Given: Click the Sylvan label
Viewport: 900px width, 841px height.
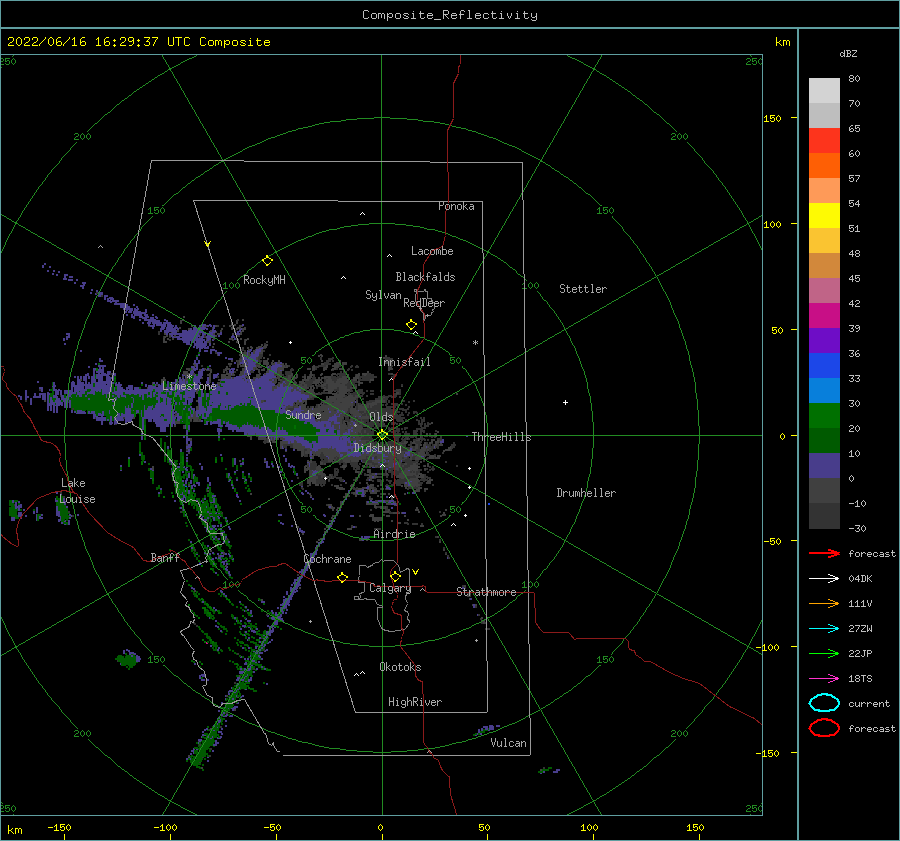Looking at the screenshot, I should point(383,295).
